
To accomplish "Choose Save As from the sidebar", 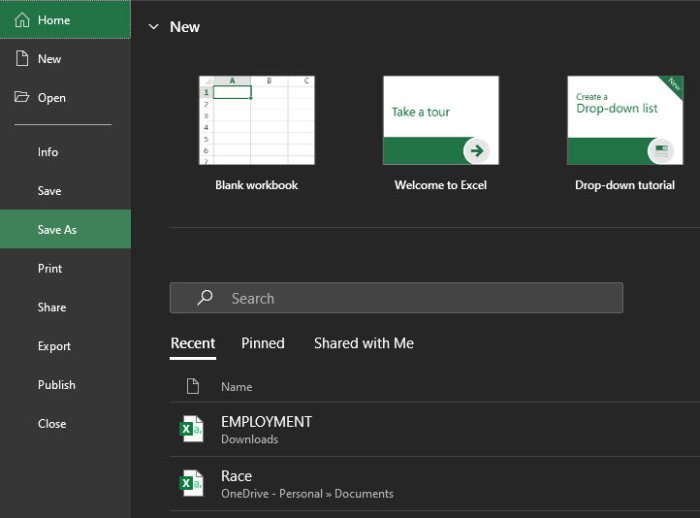I will click(x=57, y=229).
